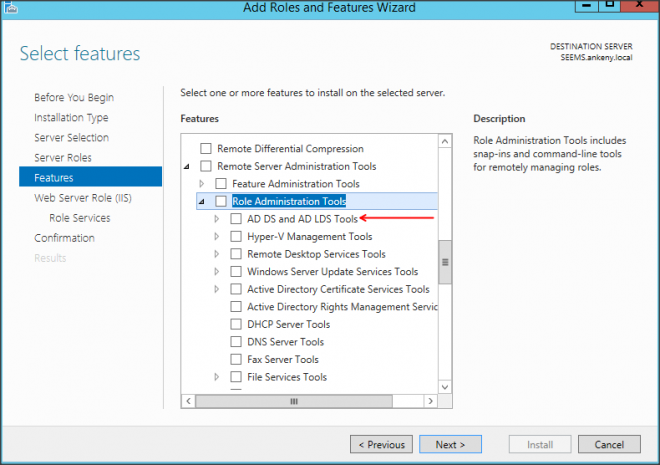Expand Windows Server Update Services Tools
660x465 pixels.
pos(217,272)
